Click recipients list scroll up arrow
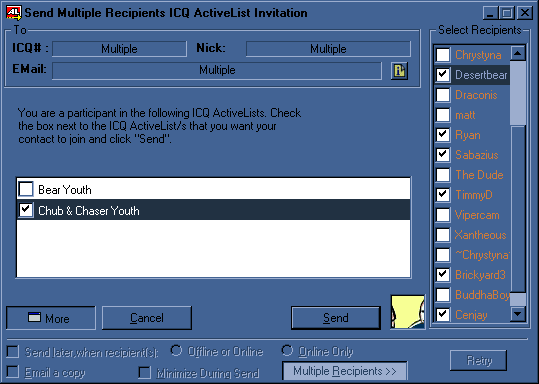Screen dimensions: 539x384 pyautogui.click(x=518, y=53)
